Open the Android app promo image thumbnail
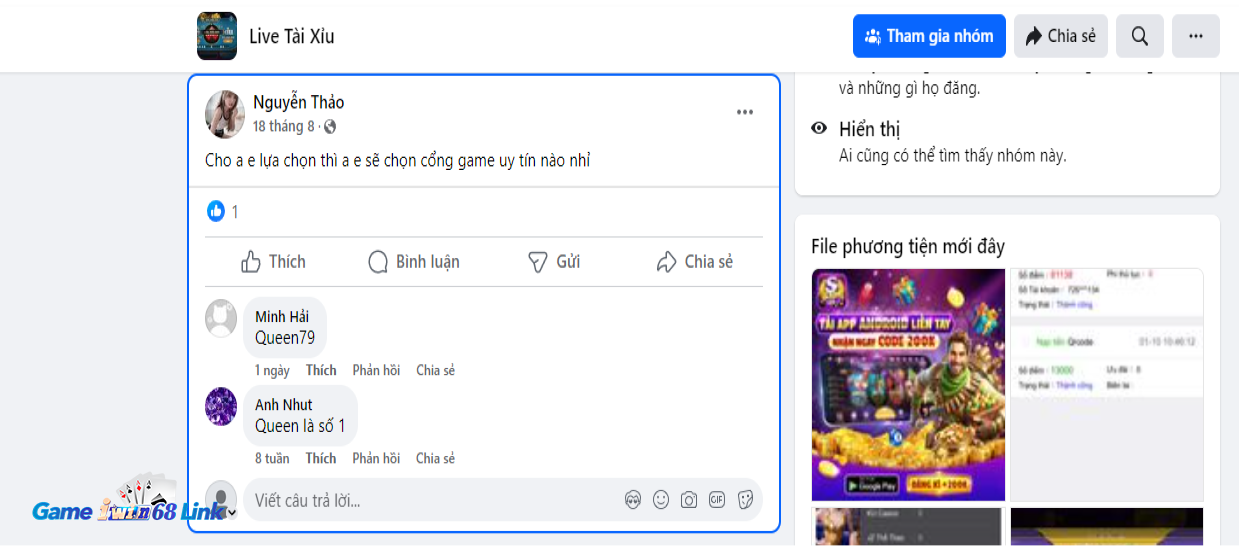 (x=908, y=384)
